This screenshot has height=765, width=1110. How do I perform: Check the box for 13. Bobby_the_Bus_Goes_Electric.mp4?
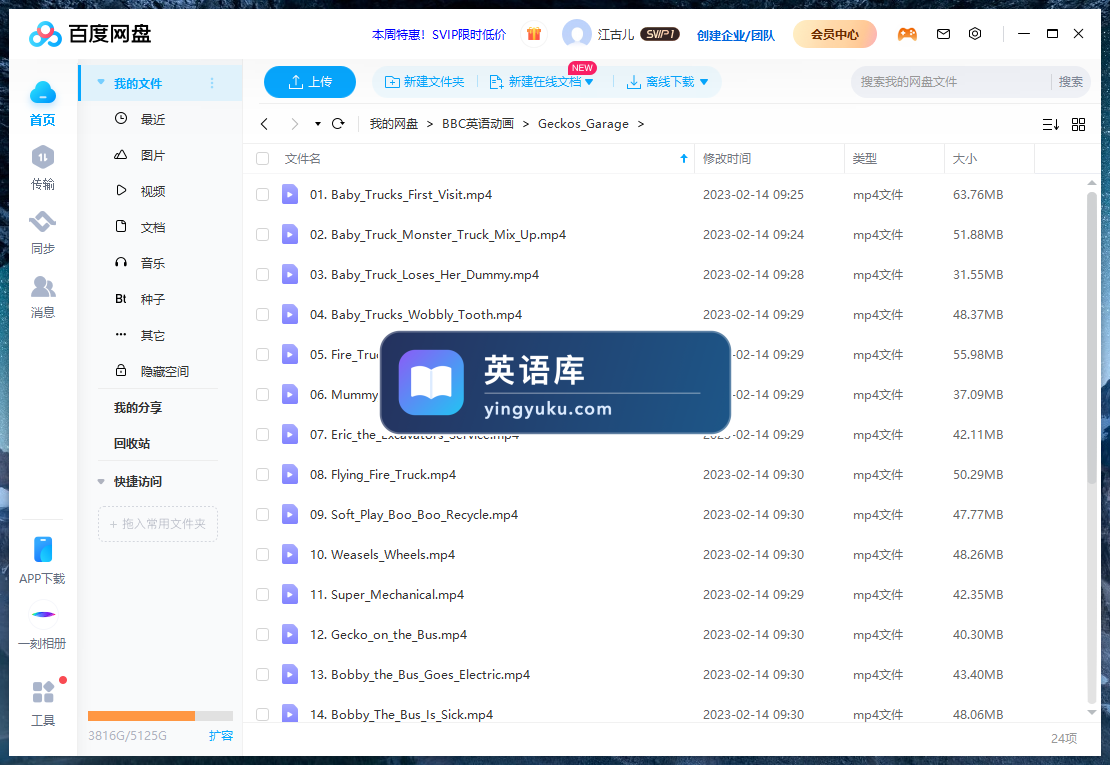[x=263, y=674]
